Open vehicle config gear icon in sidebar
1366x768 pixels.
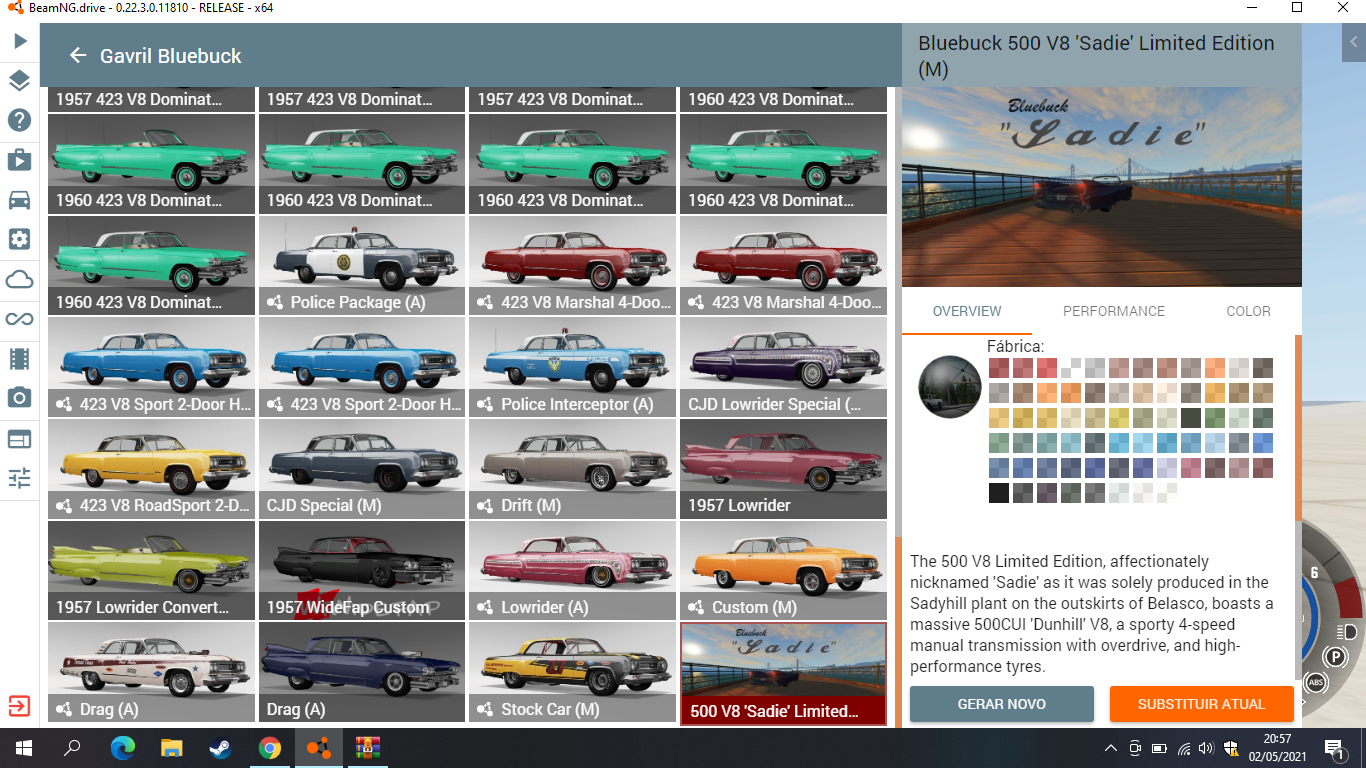20,239
